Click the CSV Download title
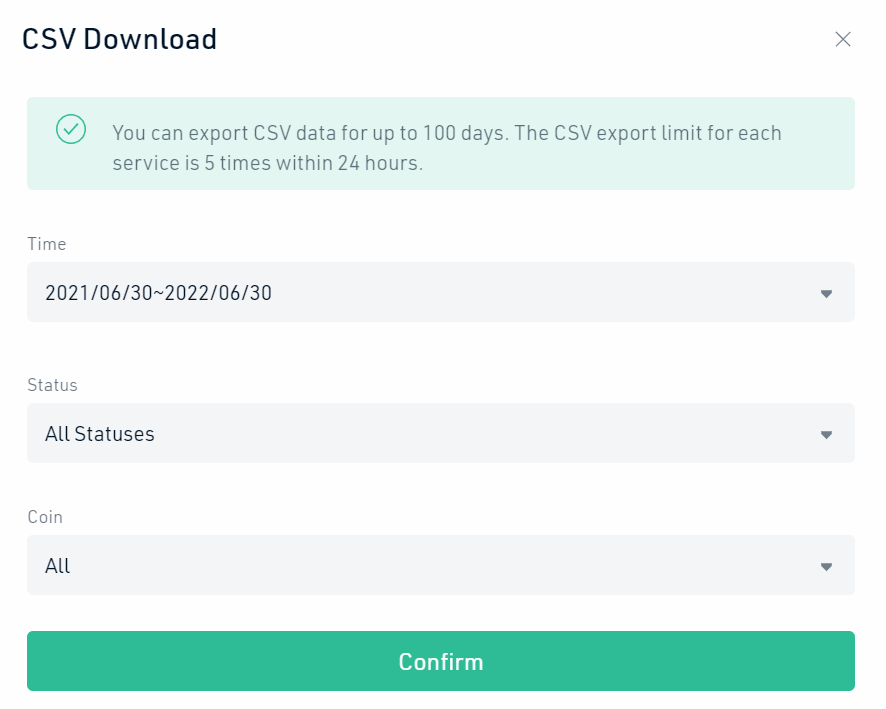886x709 pixels. tap(120, 40)
